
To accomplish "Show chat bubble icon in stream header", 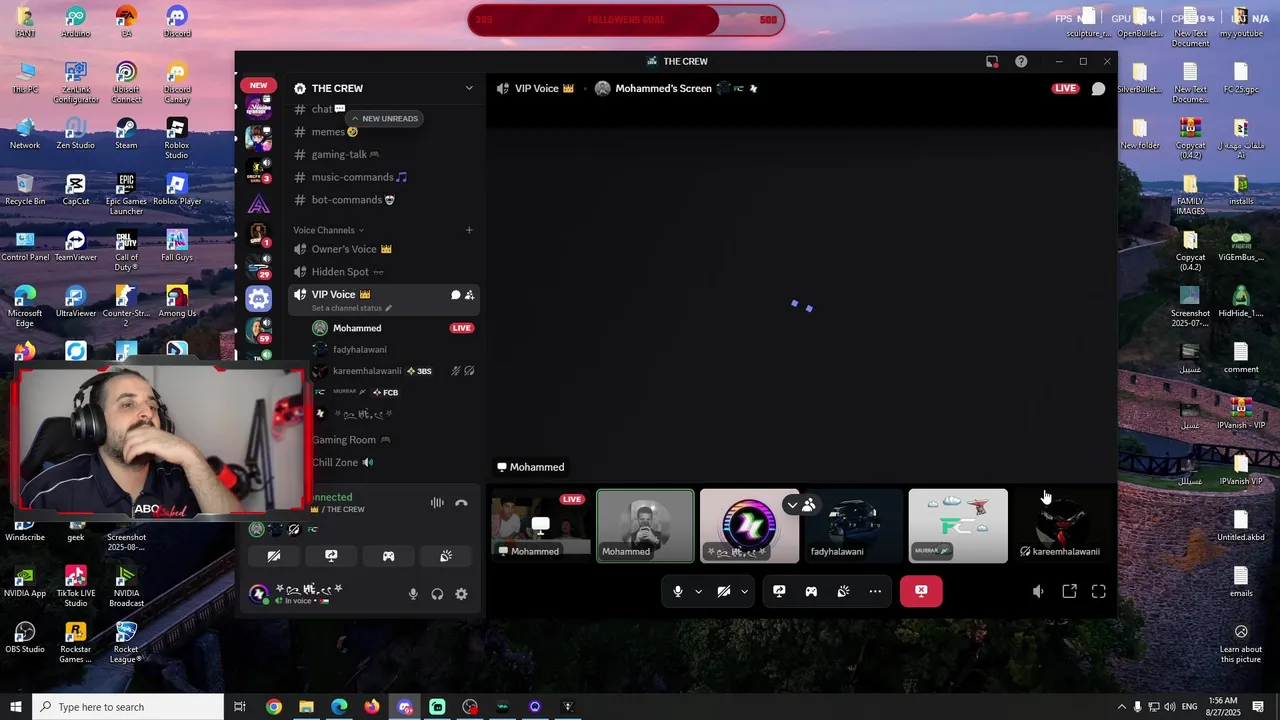I will point(1098,88).
